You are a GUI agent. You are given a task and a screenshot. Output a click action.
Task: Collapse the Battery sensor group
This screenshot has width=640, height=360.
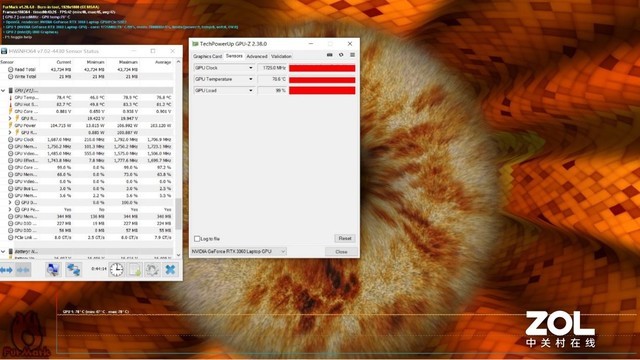click(x=3, y=251)
